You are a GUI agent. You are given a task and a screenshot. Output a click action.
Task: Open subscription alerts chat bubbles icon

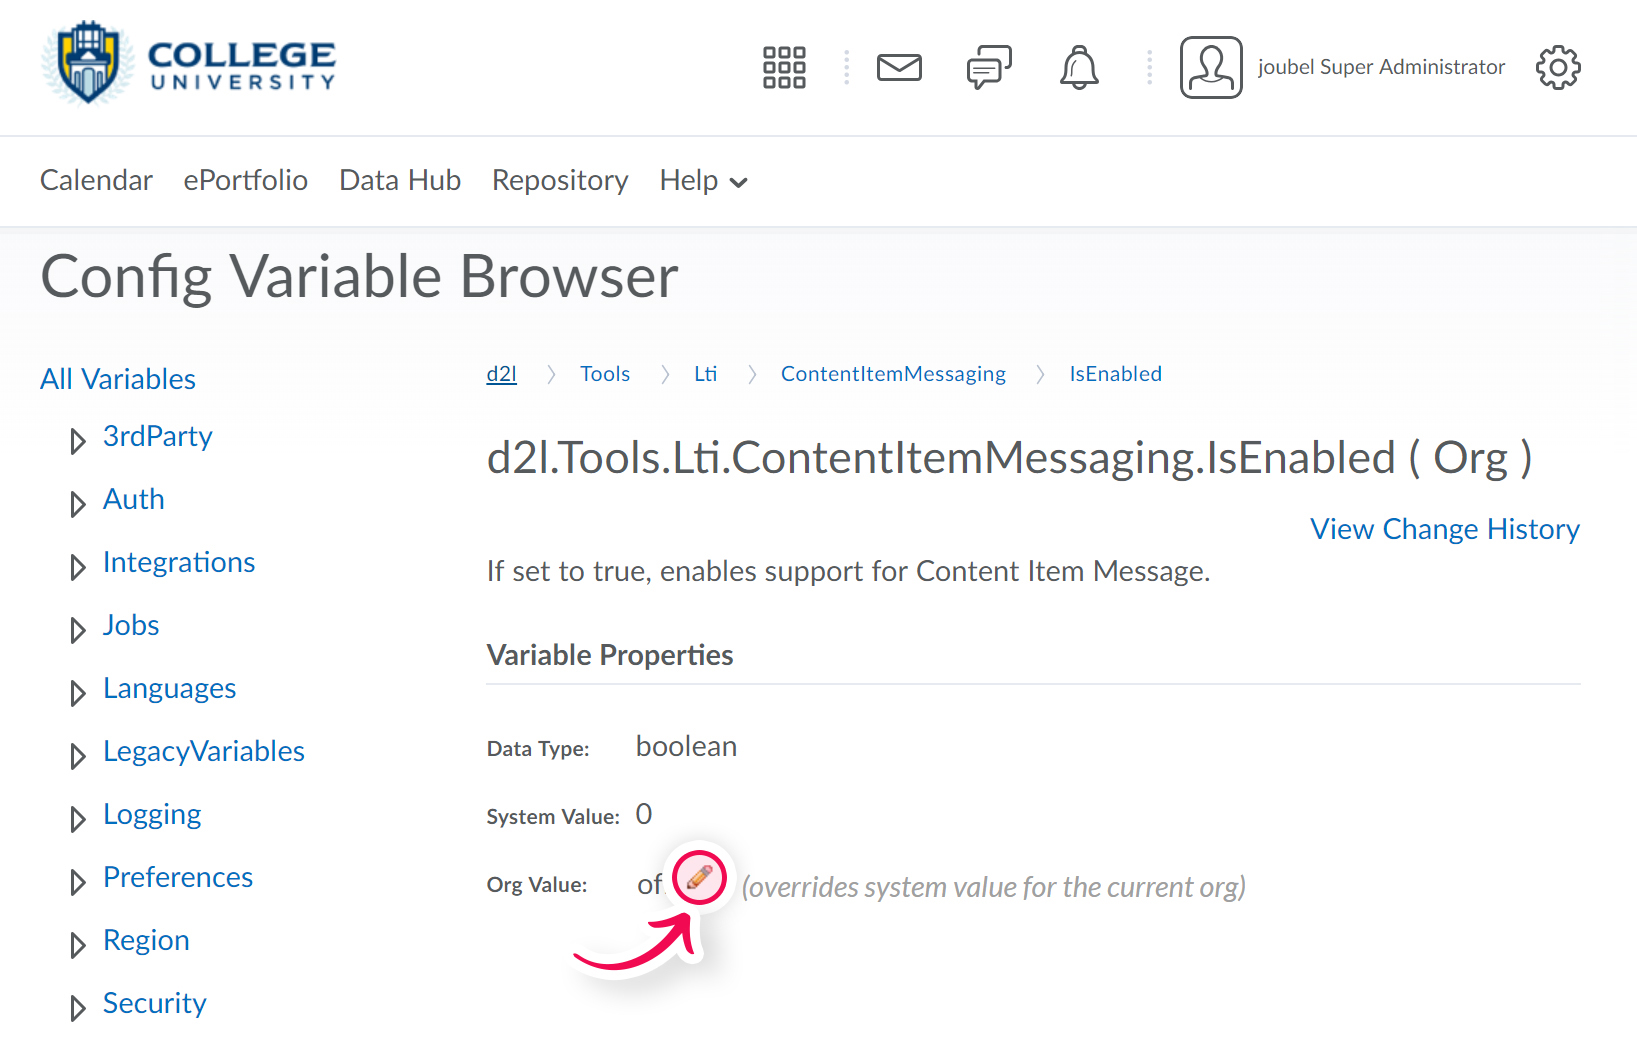pyautogui.click(x=989, y=68)
